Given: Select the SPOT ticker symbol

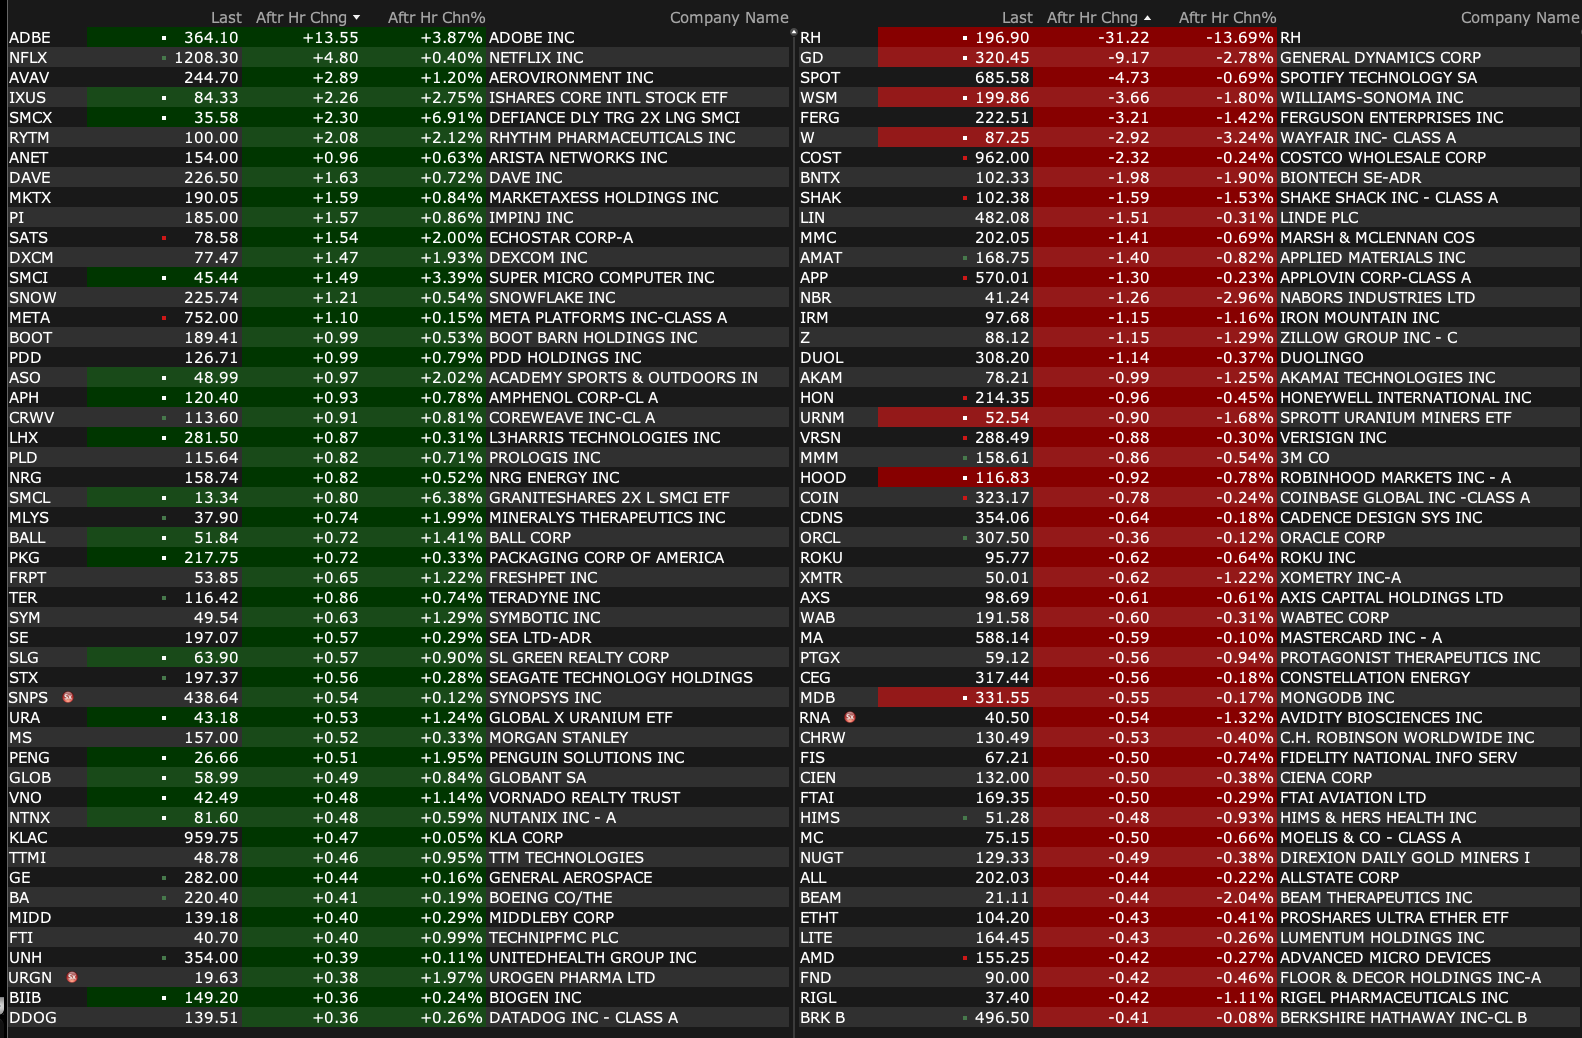Looking at the screenshot, I should [x=820, y=77].
